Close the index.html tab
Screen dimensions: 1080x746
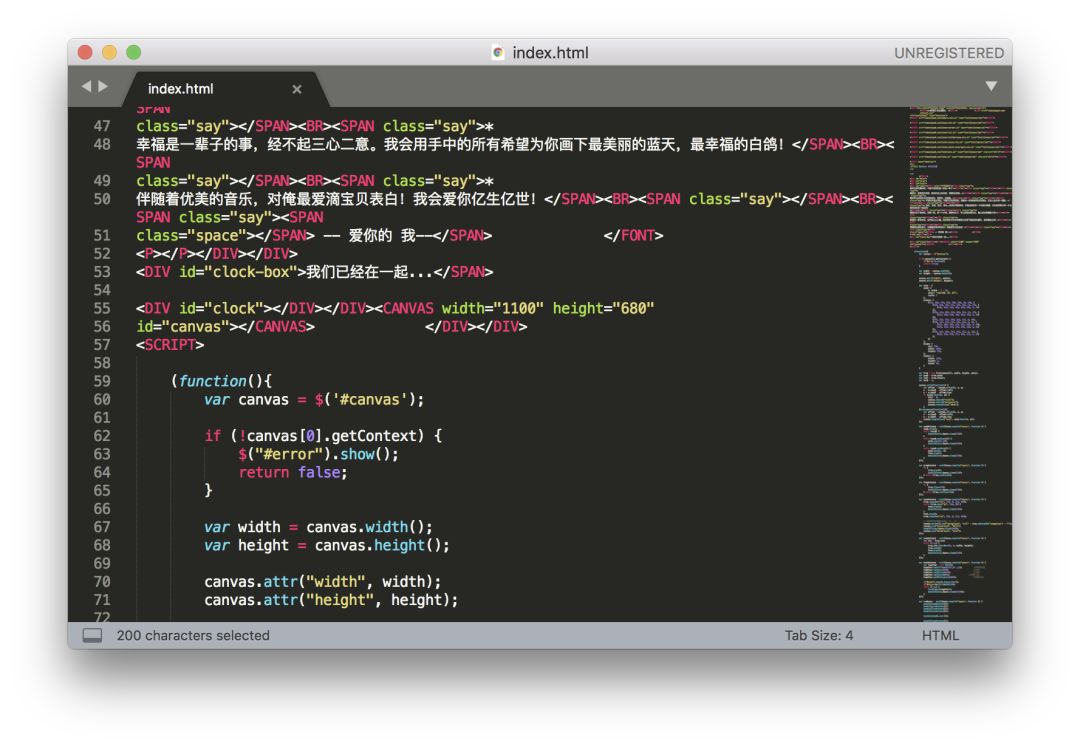click(297, 89)
